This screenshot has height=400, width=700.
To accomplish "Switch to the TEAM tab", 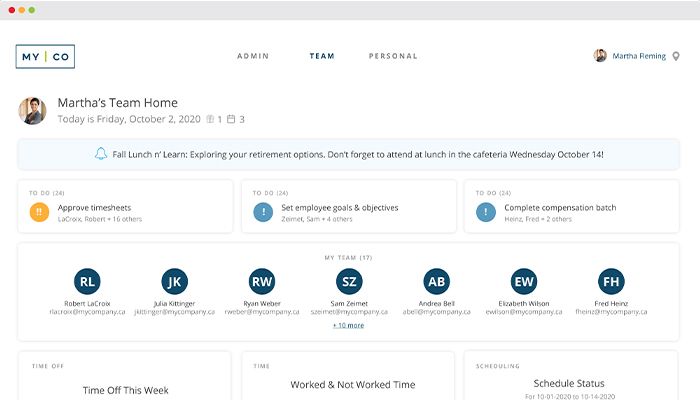I will pyautogui.click(x=322, y=56).
